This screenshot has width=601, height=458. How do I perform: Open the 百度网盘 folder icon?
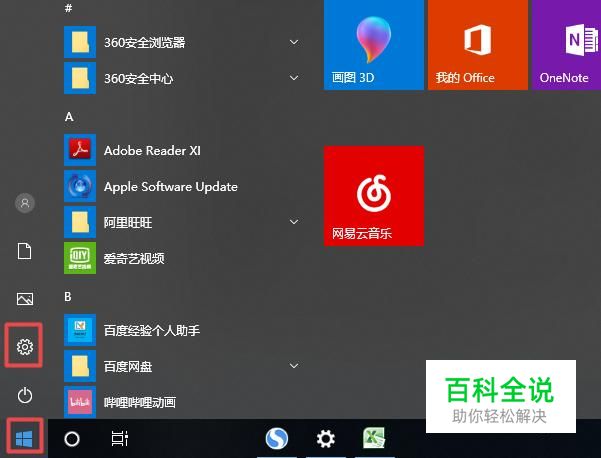[x=80, y=366]
